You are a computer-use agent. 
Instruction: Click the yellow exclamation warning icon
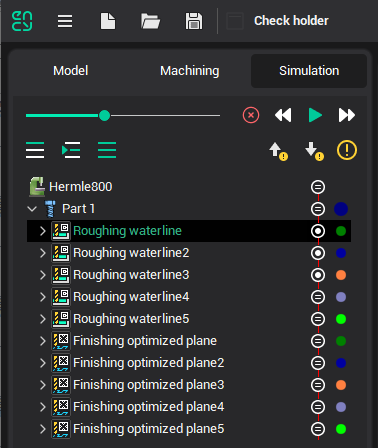point(347,150)
